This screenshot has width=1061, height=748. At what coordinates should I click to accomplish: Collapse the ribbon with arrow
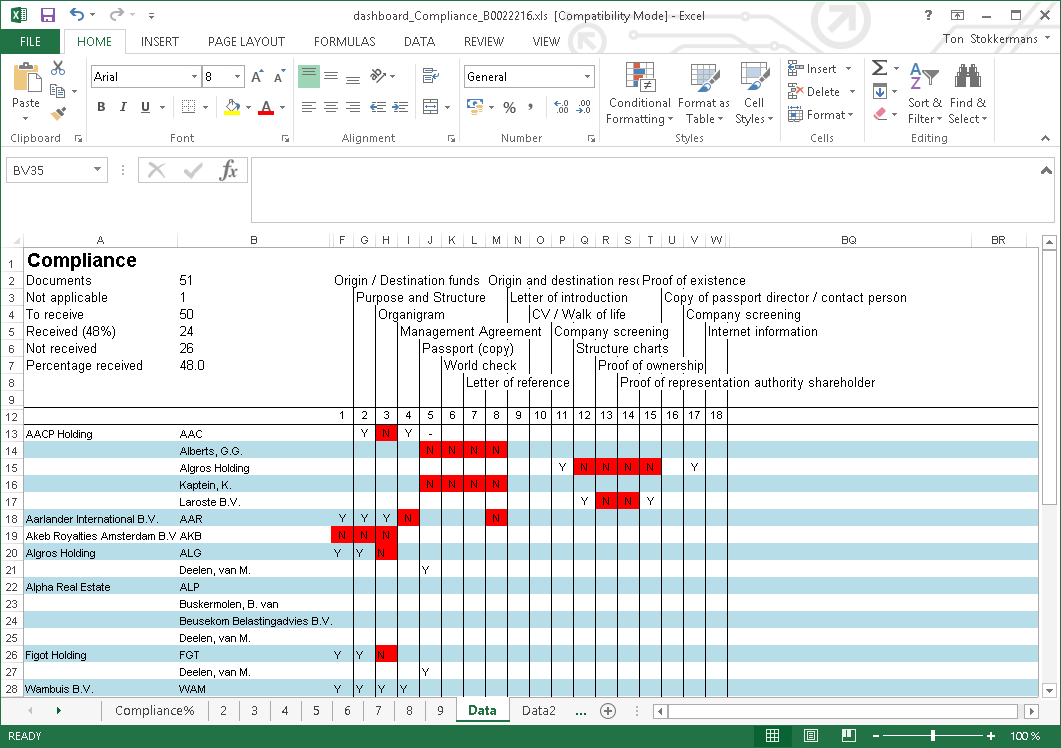(x=1045, y=138)
